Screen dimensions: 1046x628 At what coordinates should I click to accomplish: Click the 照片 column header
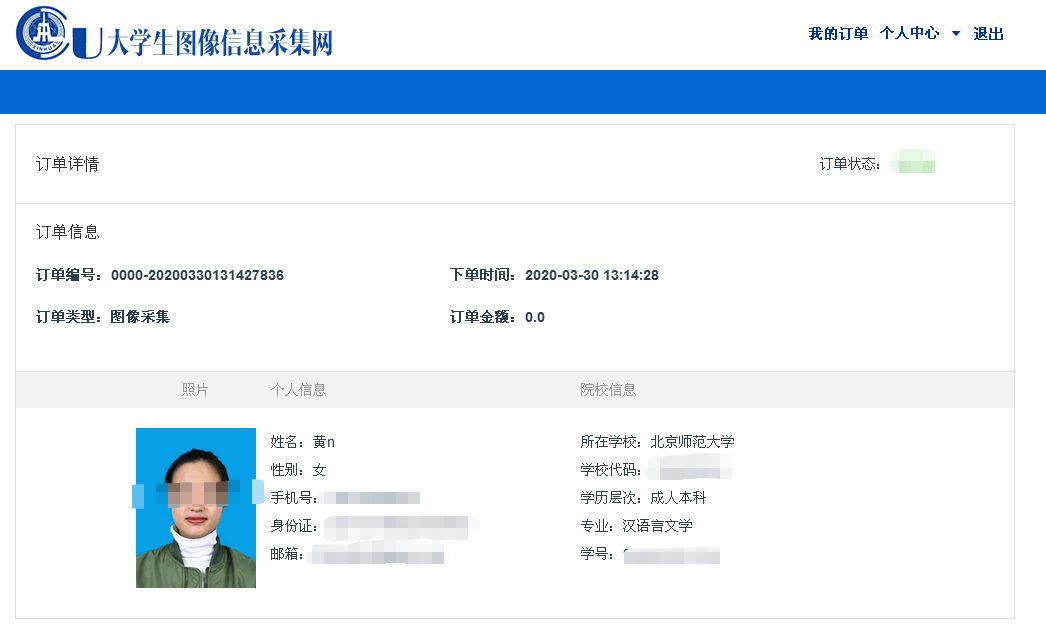[x=195, y=390]
